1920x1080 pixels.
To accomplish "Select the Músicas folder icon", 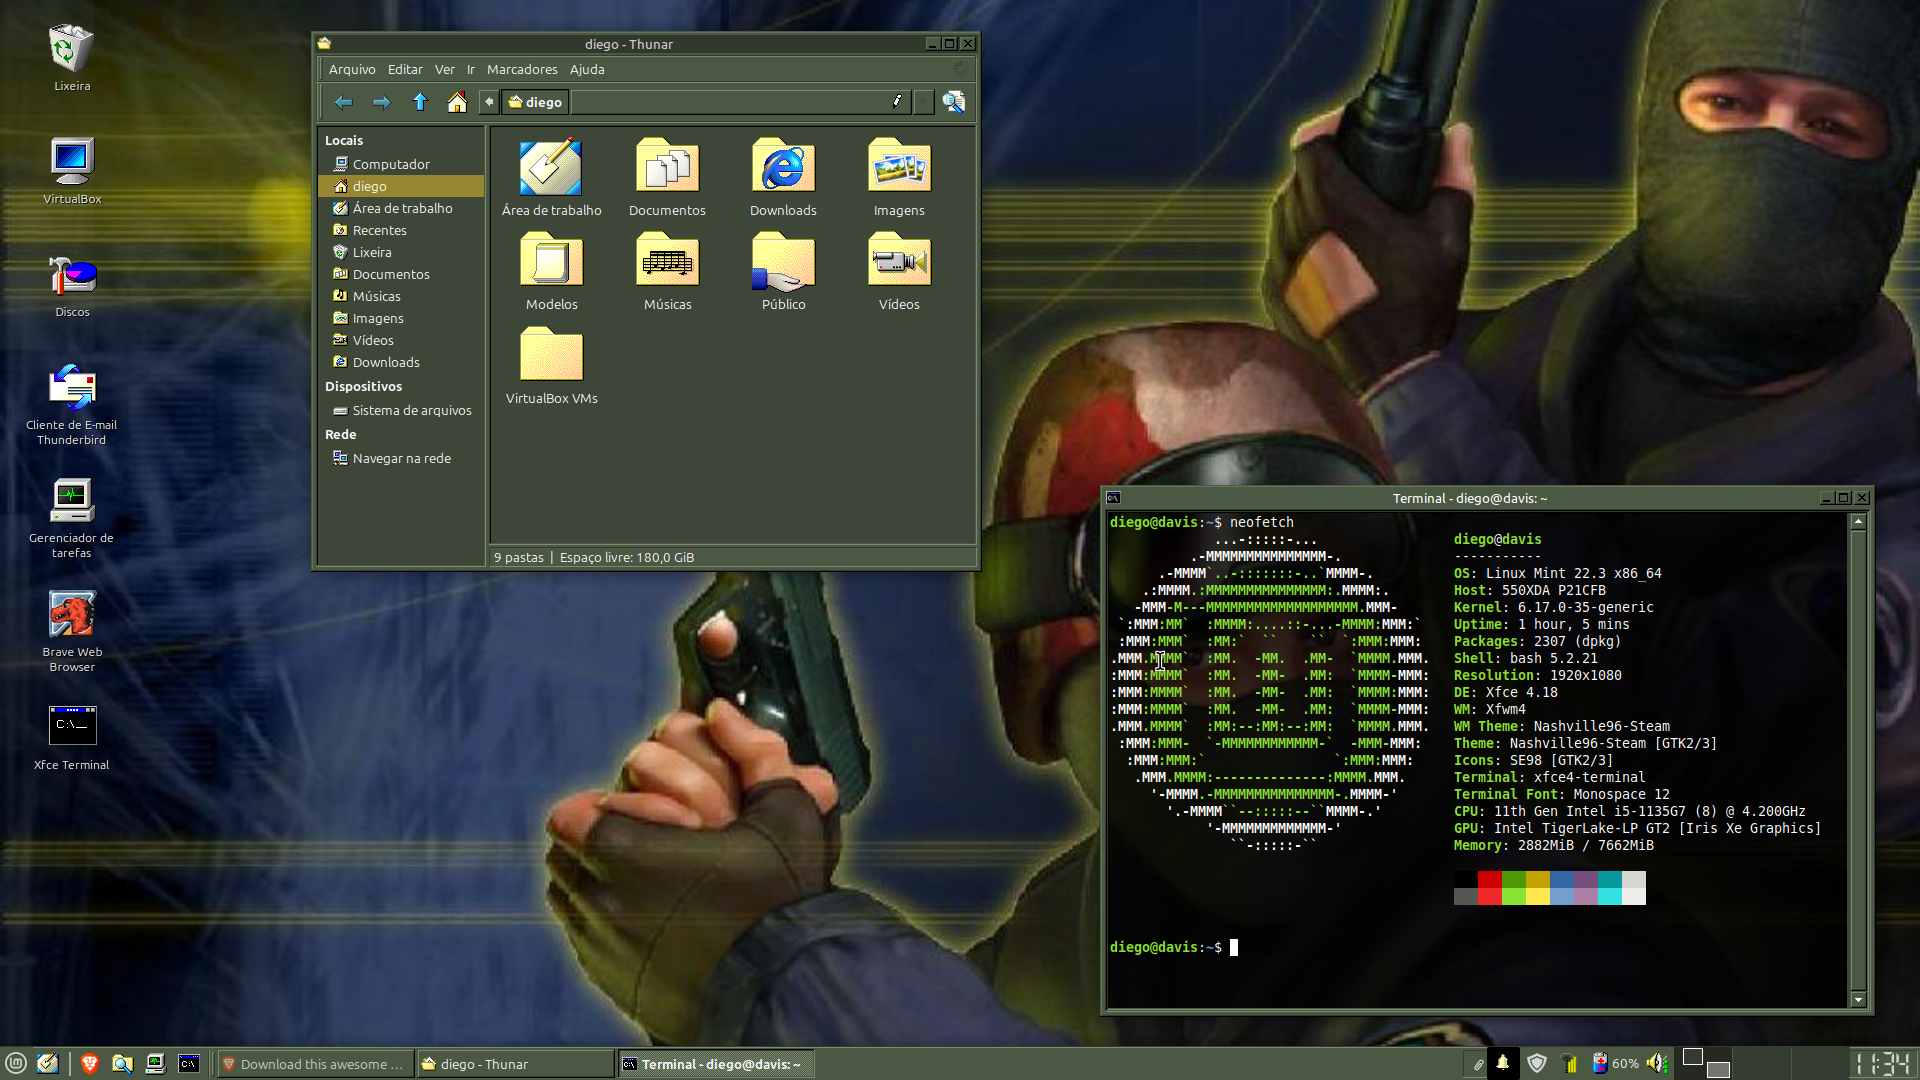I will click(x=667, y=261).
